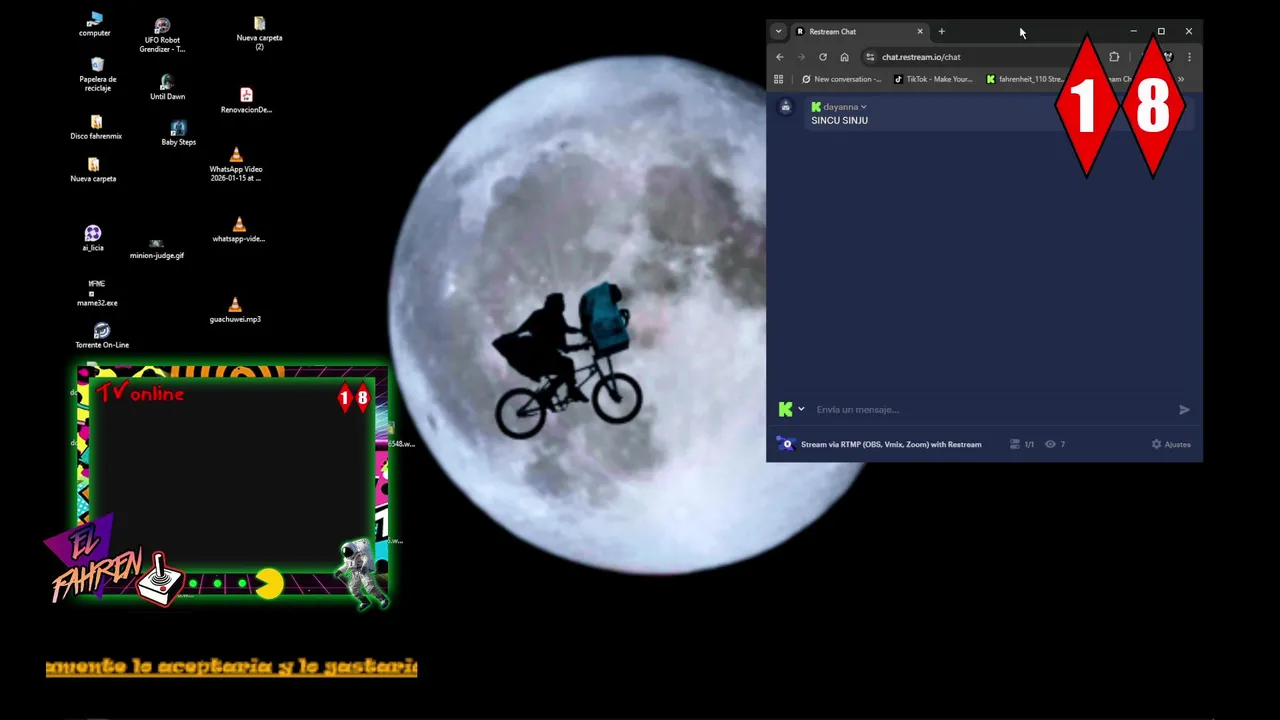The image size is (1280, 720).
Task: Expand the dayanna username chevron
Action: [863, 107]
